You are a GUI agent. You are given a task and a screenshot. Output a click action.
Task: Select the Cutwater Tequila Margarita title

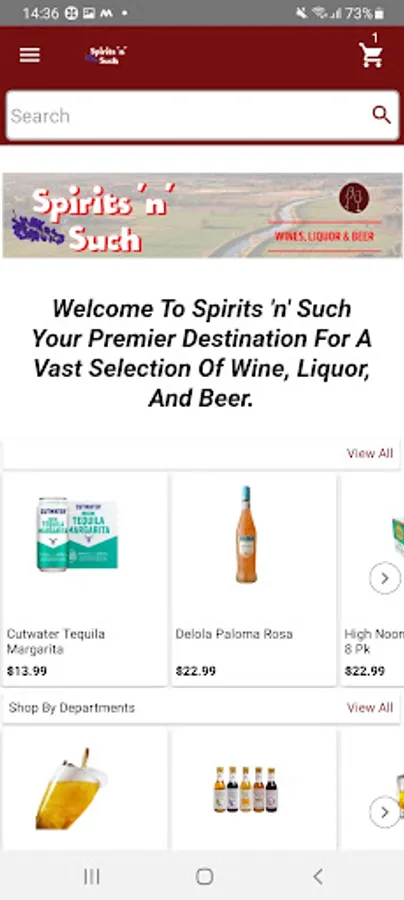pyautogui.click(x=56, y=642)
